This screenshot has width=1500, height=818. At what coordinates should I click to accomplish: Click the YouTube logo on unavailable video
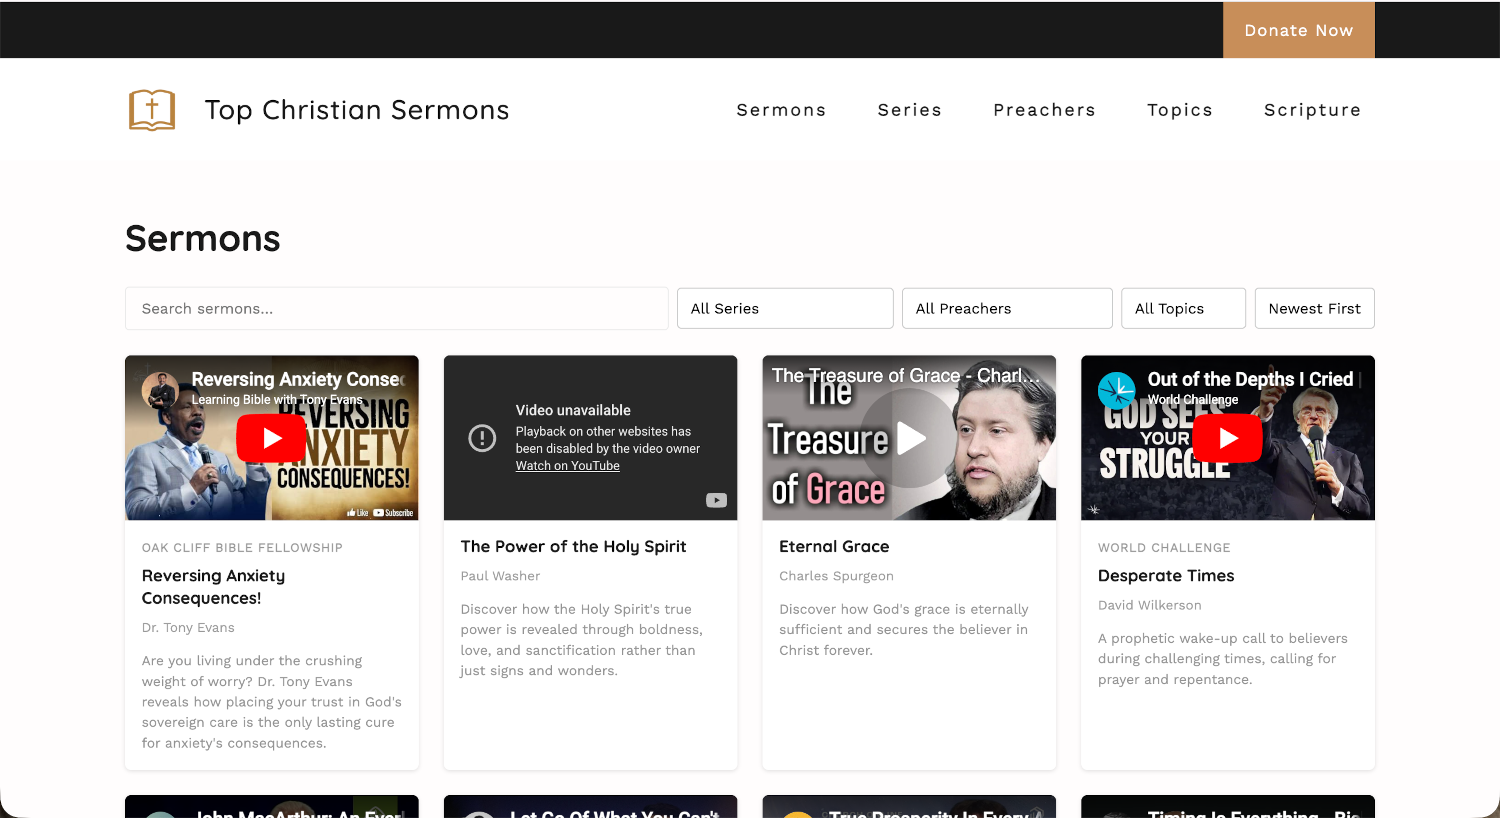click(716, 500)
